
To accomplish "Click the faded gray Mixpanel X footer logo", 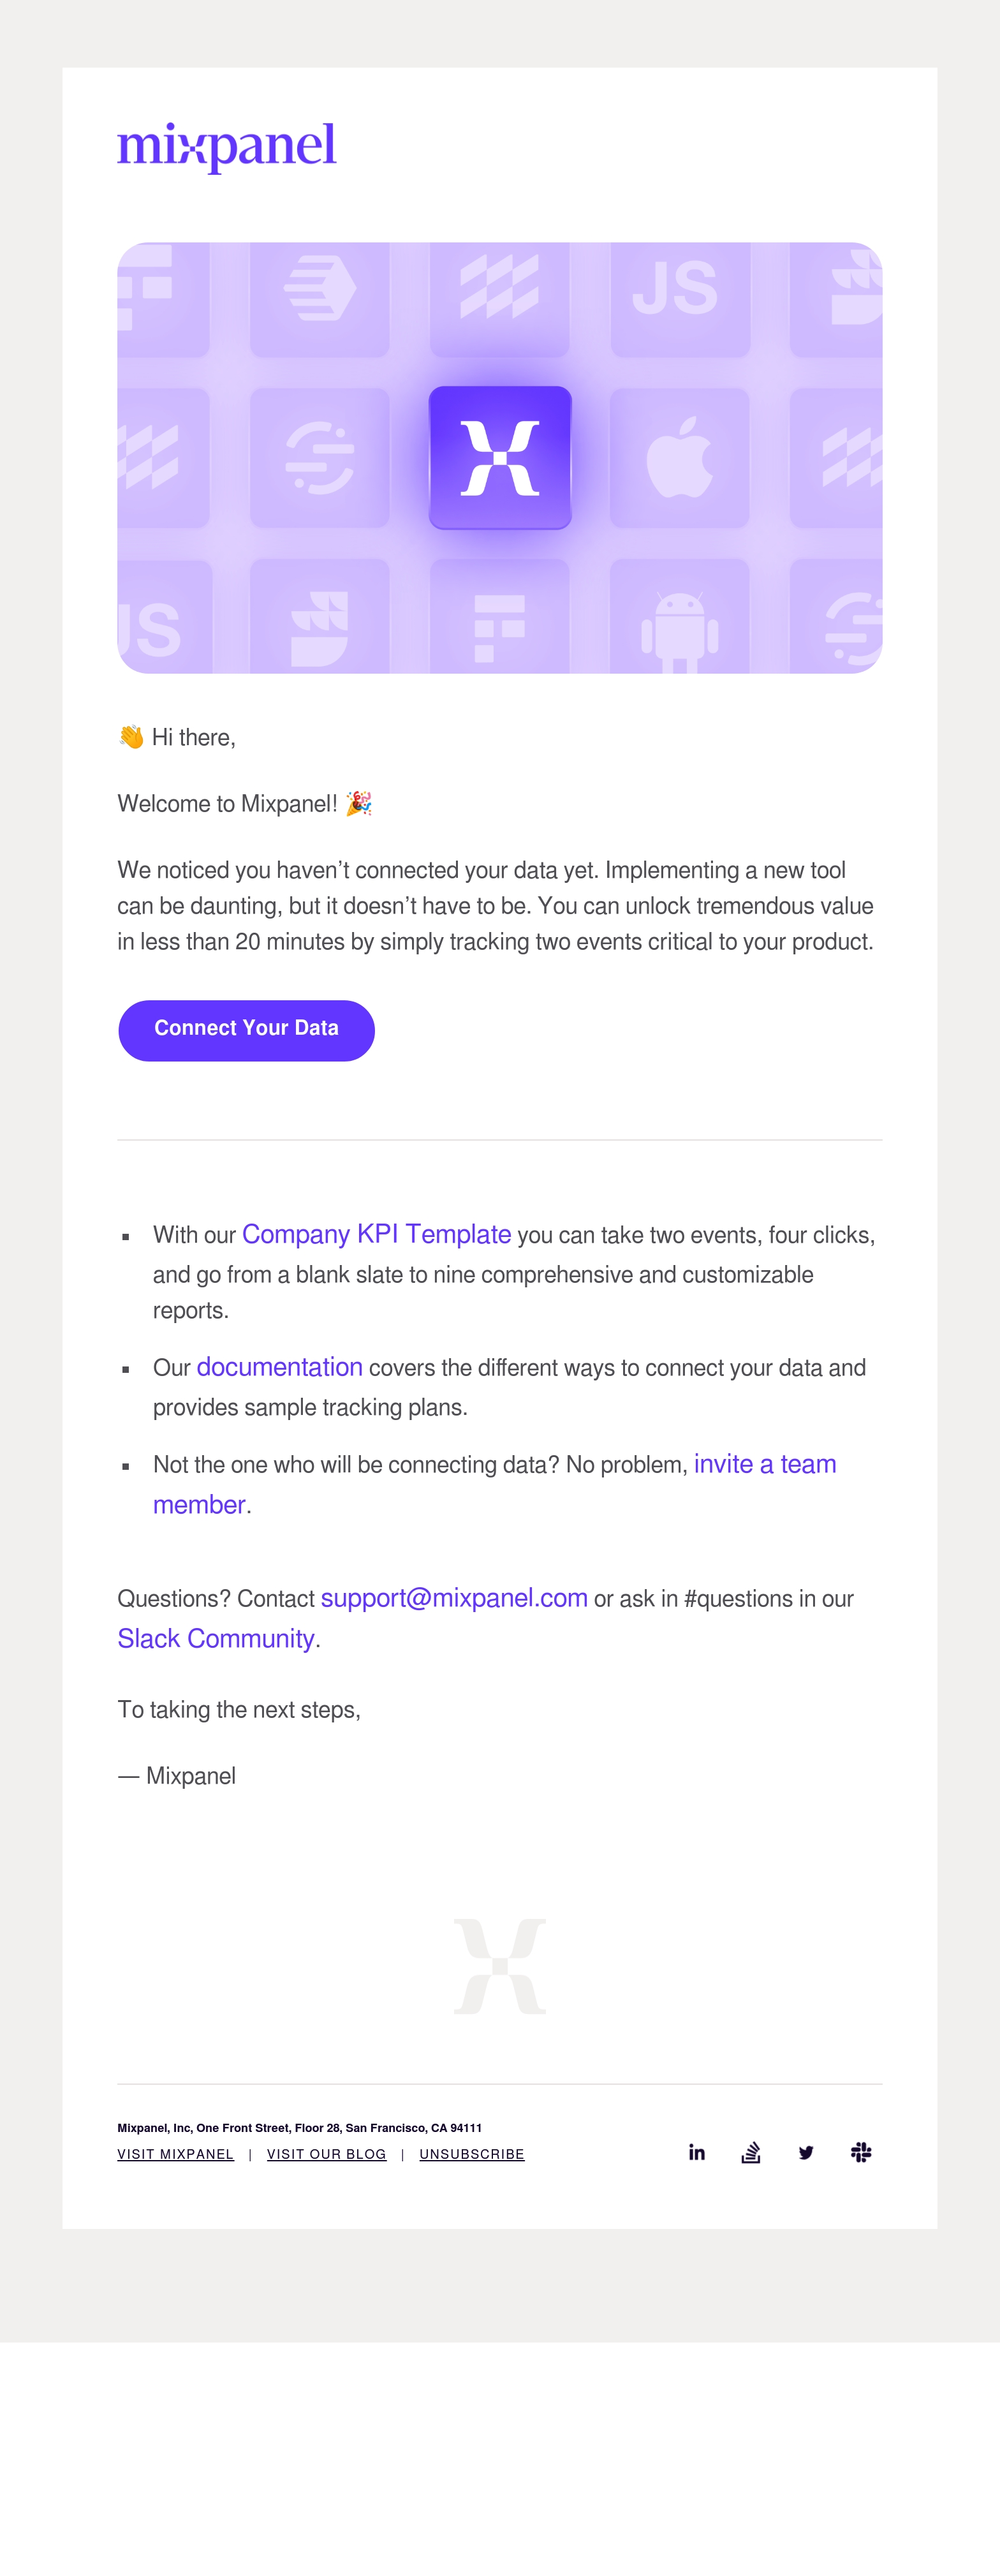I will (500, 1966).
